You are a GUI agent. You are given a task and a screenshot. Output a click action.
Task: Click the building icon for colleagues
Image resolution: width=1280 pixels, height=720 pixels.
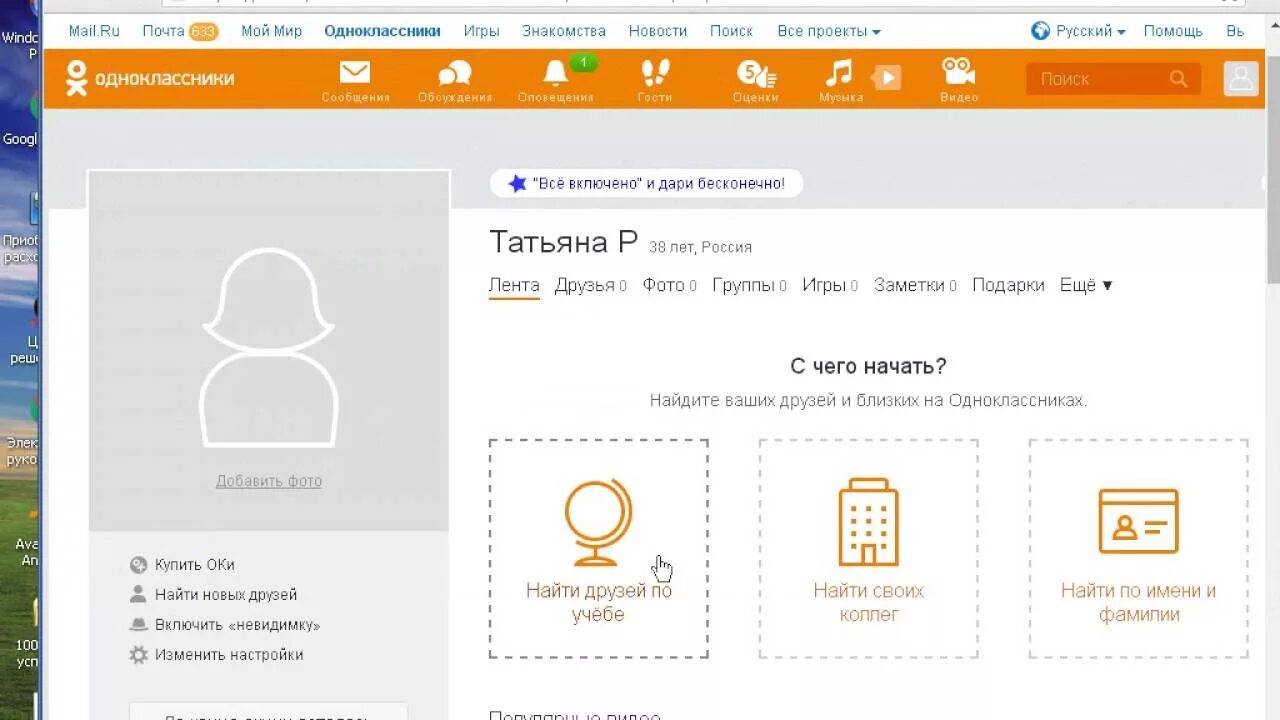coord(868,522)
